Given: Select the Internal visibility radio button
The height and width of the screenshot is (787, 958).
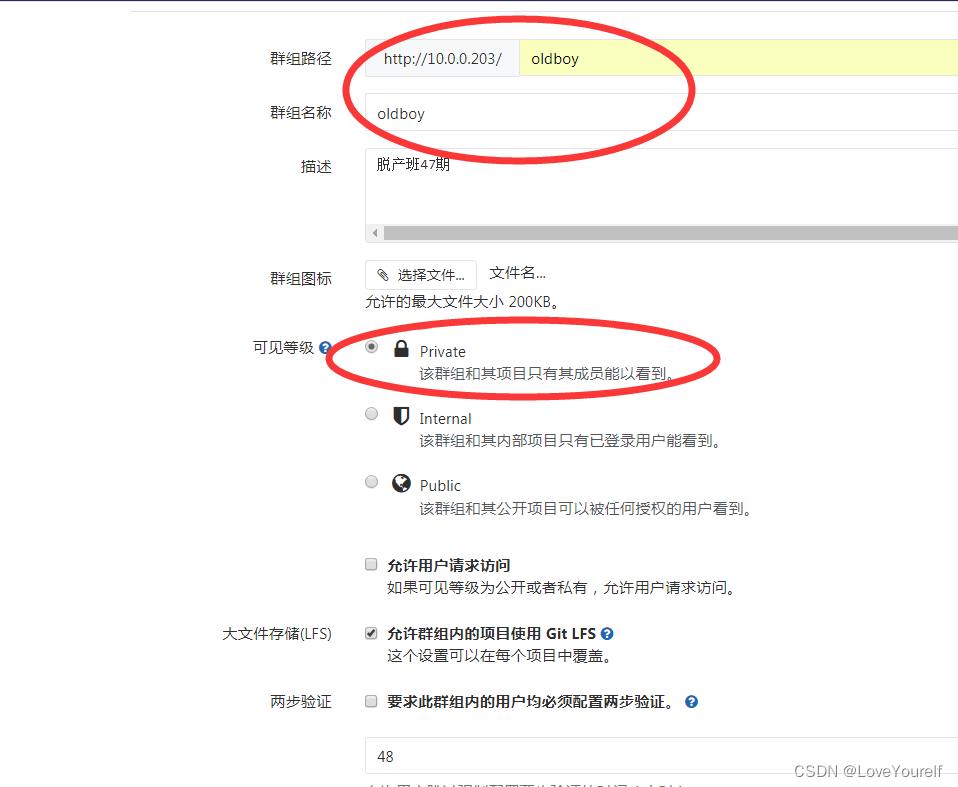Looking at the screenshot, I should (371, 414).
